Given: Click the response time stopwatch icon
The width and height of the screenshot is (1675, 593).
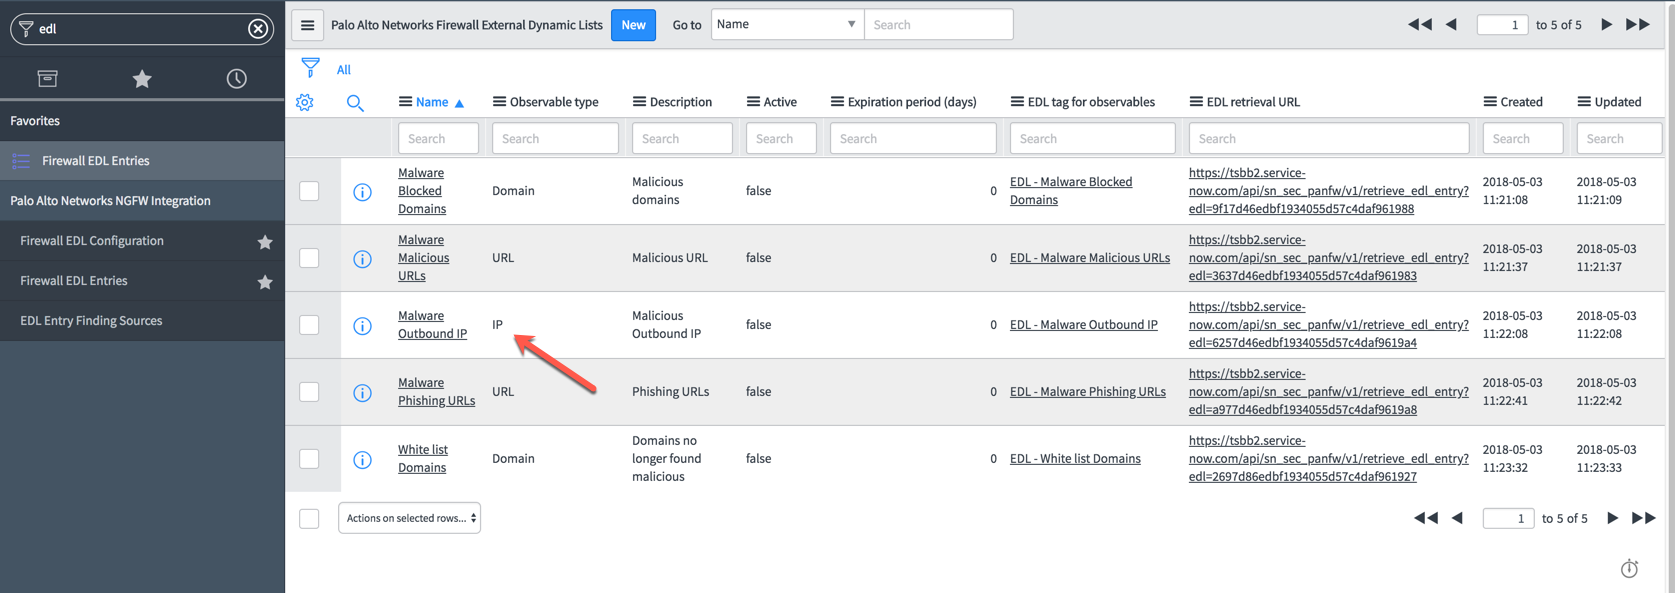Looking at the screenshot, I should click(1629, 568).
